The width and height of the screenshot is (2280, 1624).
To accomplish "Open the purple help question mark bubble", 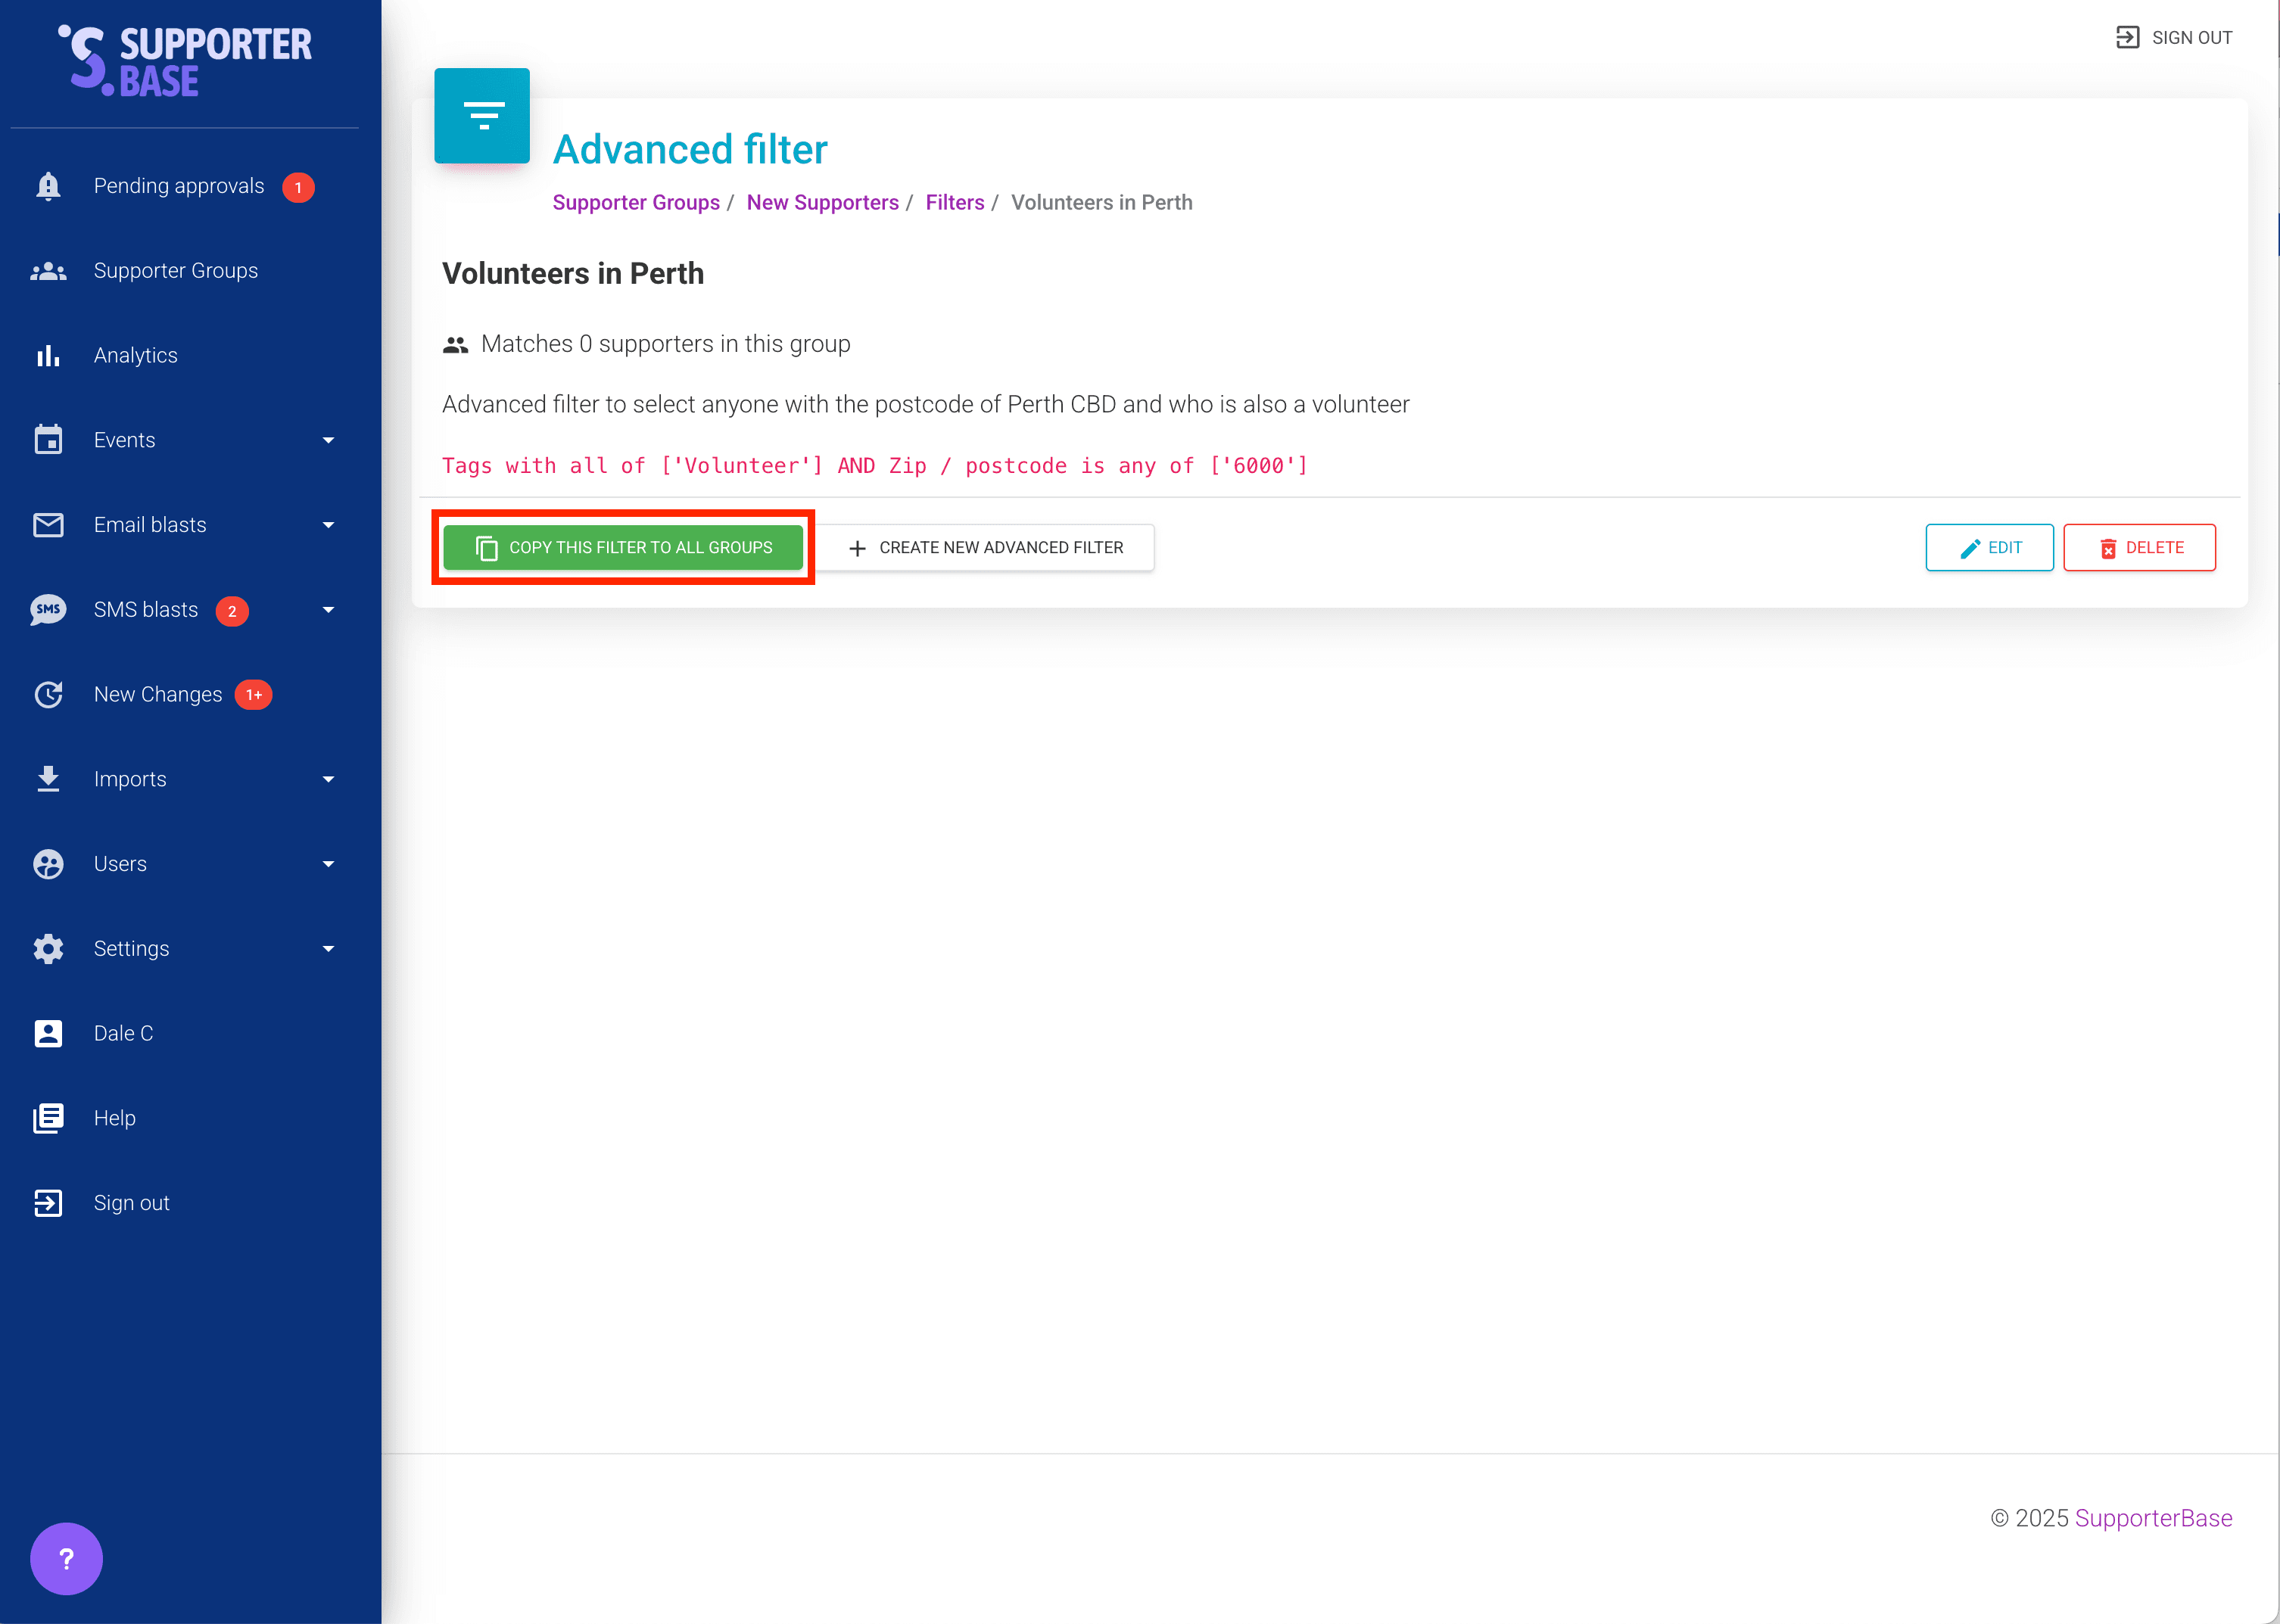I will tap(66, 1558).
